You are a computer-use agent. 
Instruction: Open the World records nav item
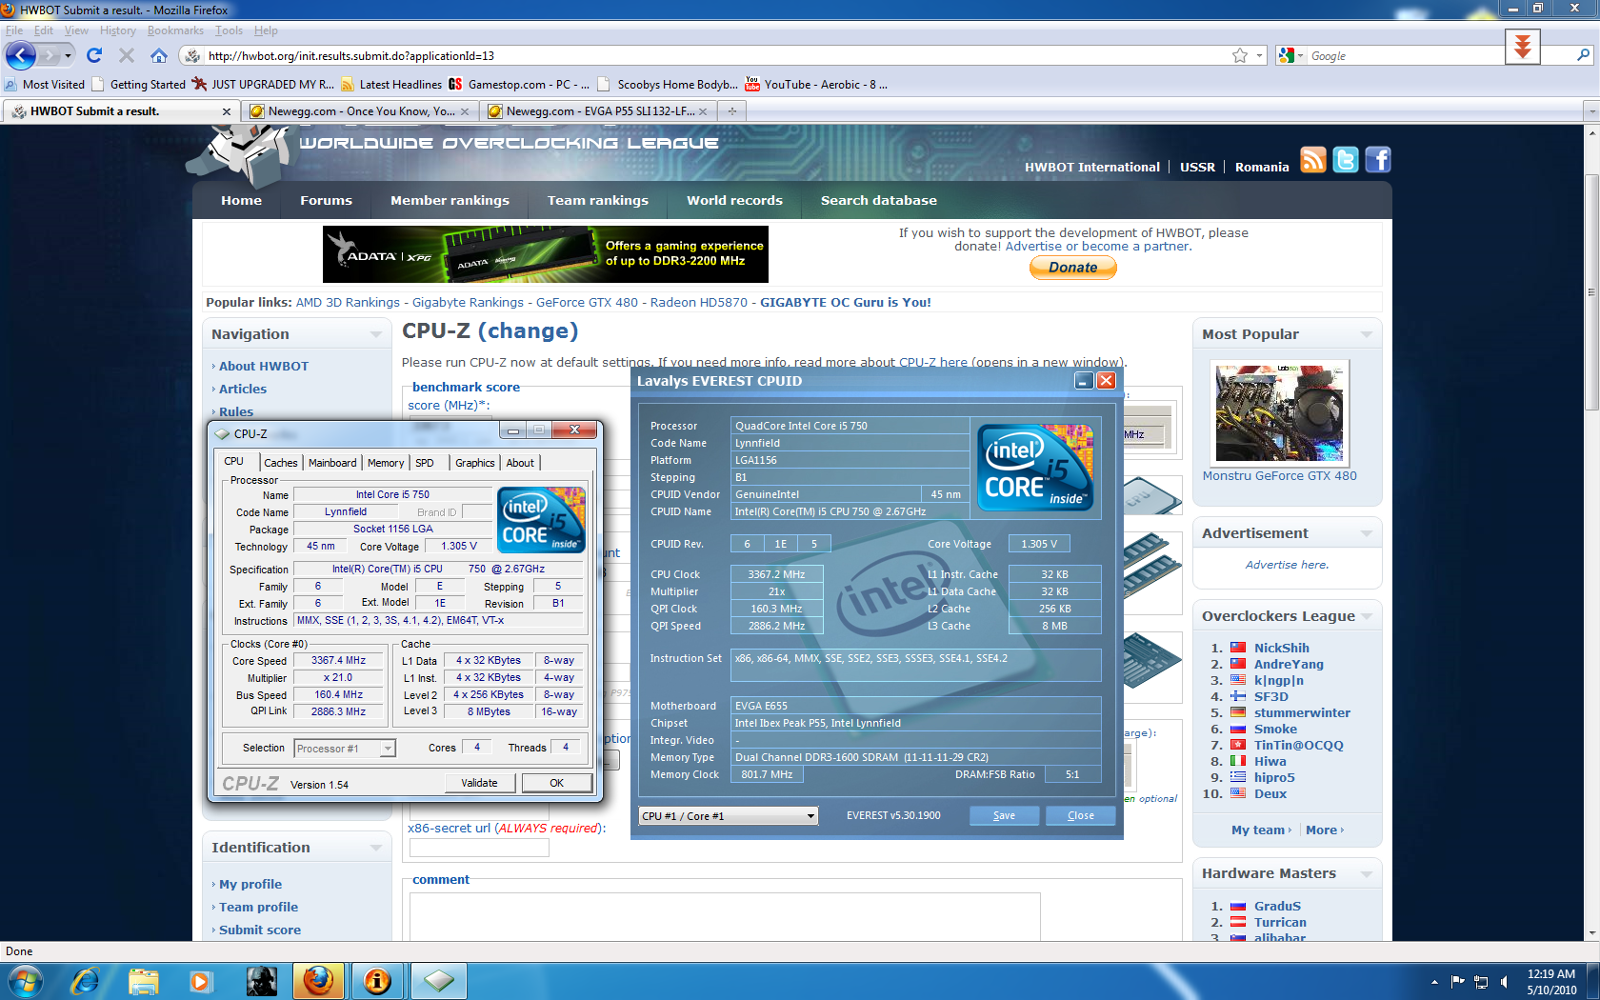tap(734, 200)
